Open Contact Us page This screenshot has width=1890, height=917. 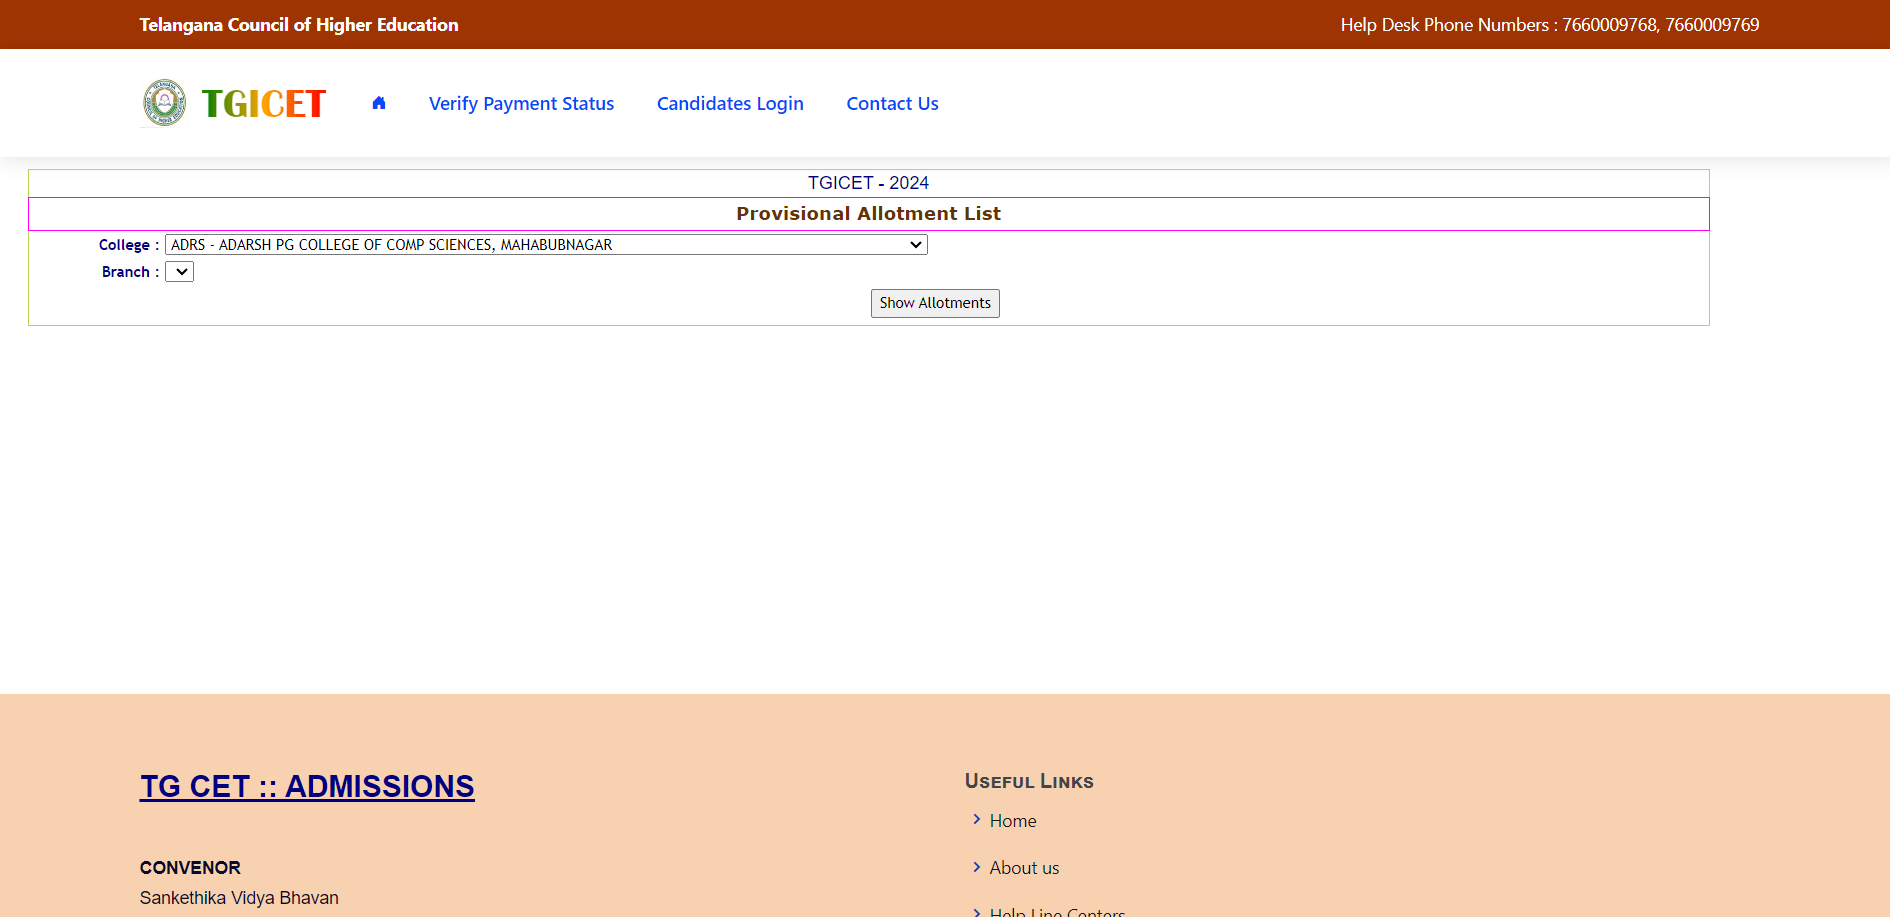click(892, 104)
